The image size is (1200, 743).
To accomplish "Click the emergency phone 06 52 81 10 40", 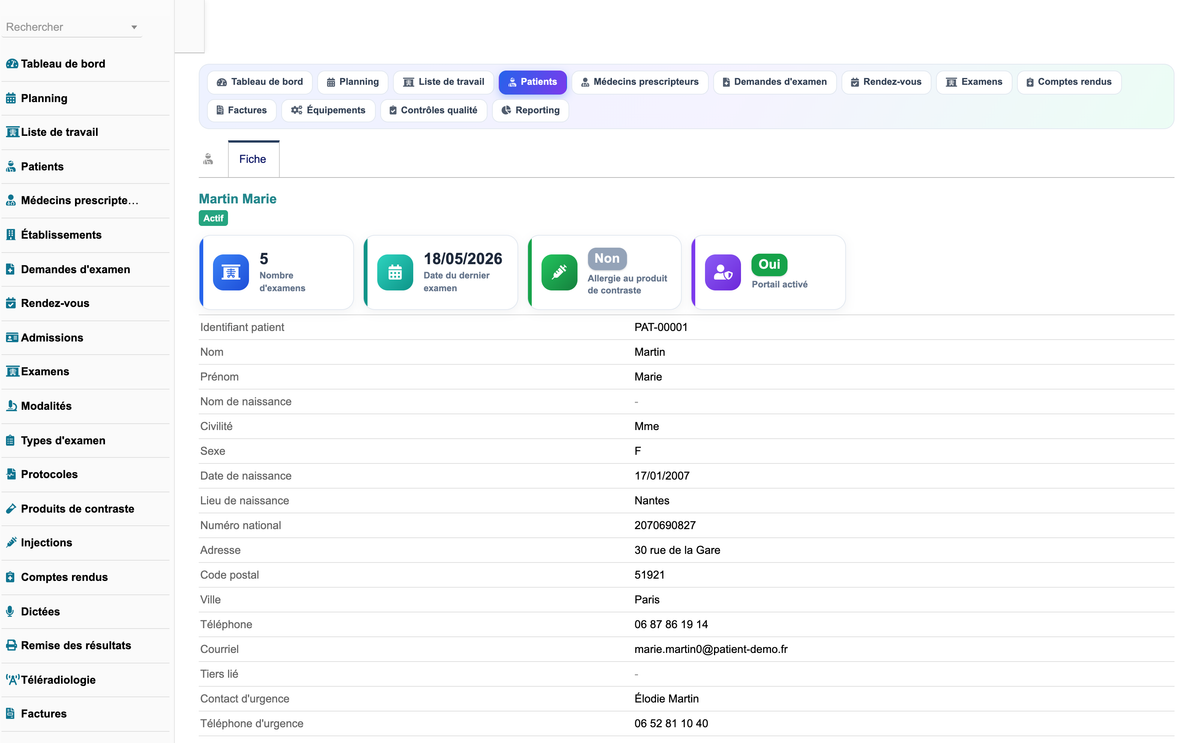I will point(671,723).
